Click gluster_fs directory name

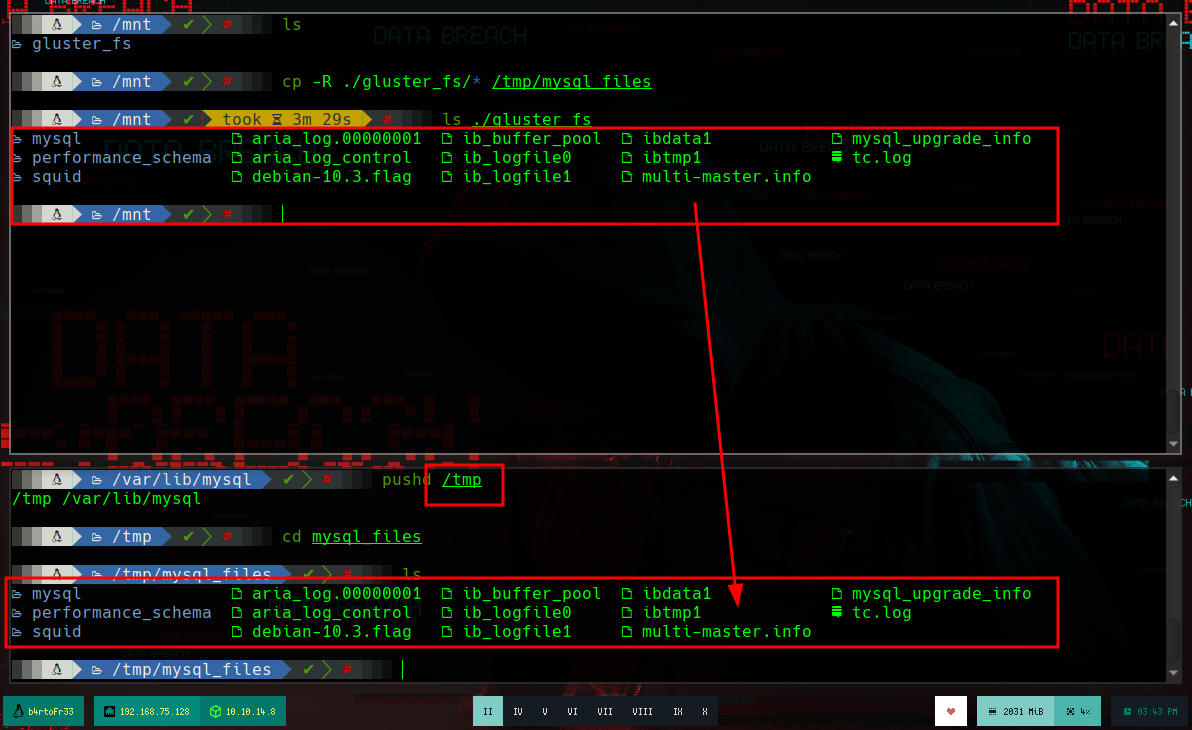tap(81, 43)
